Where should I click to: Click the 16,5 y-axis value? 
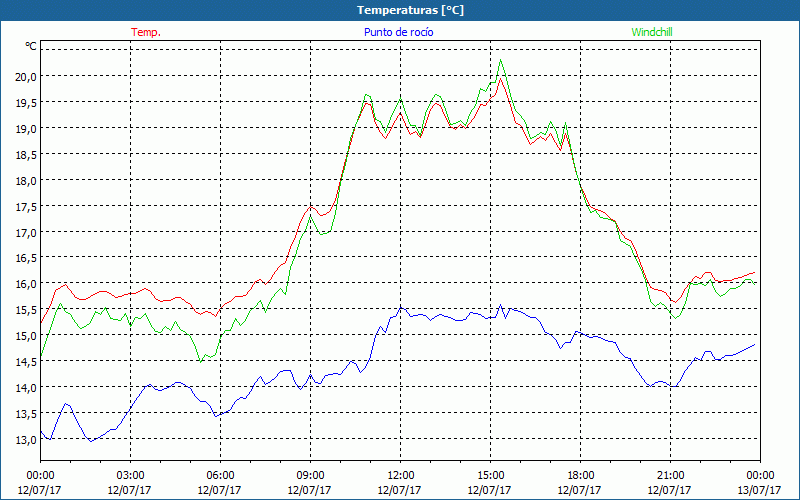pyautogui.click(x=27, y=258)
